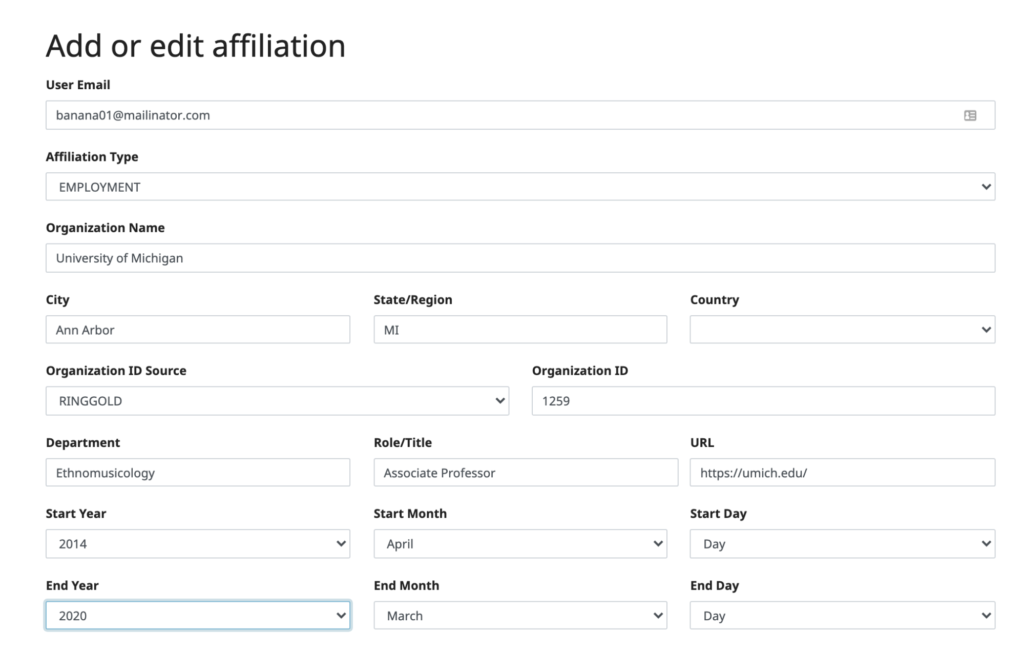Expand the End Month dropdown showing March
Screen dimensions: 1024x650
click(520, 616)
